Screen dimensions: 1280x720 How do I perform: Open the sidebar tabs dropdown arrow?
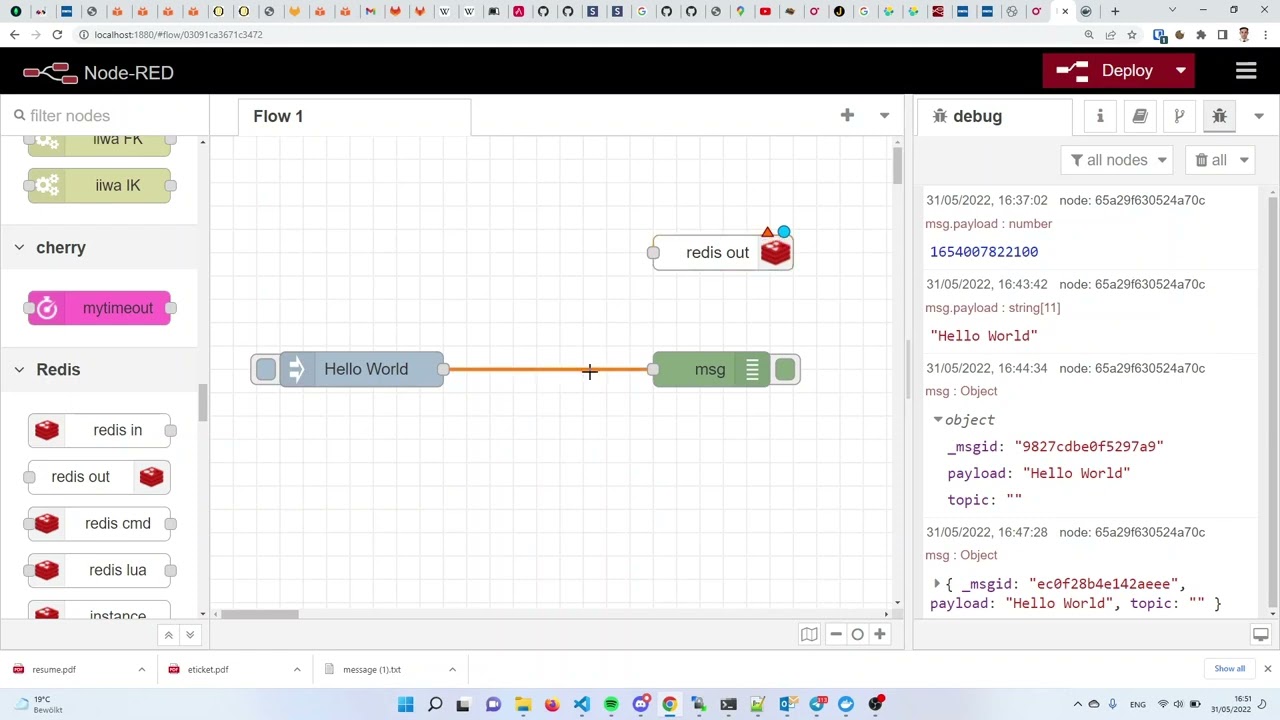[1259, 116]
